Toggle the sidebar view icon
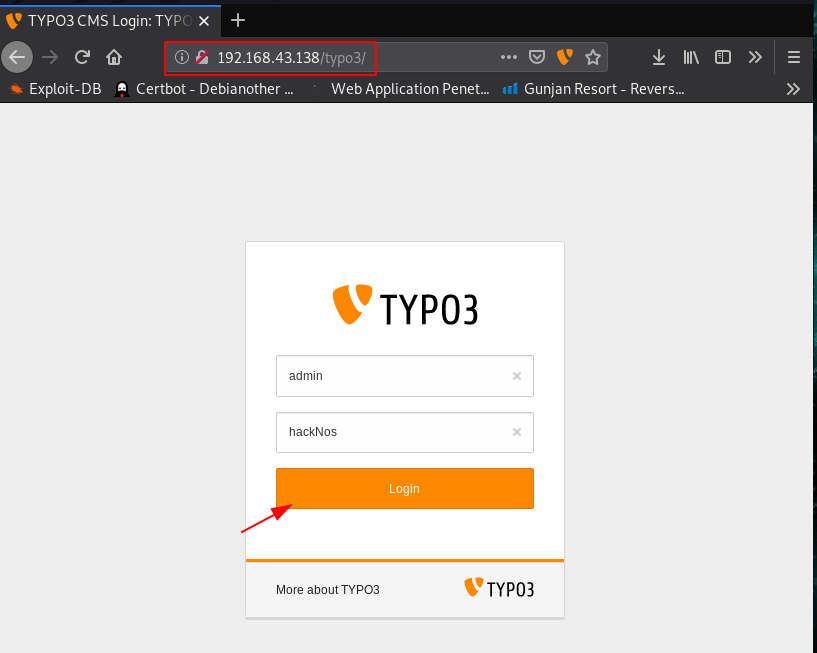 click(723, 57)
